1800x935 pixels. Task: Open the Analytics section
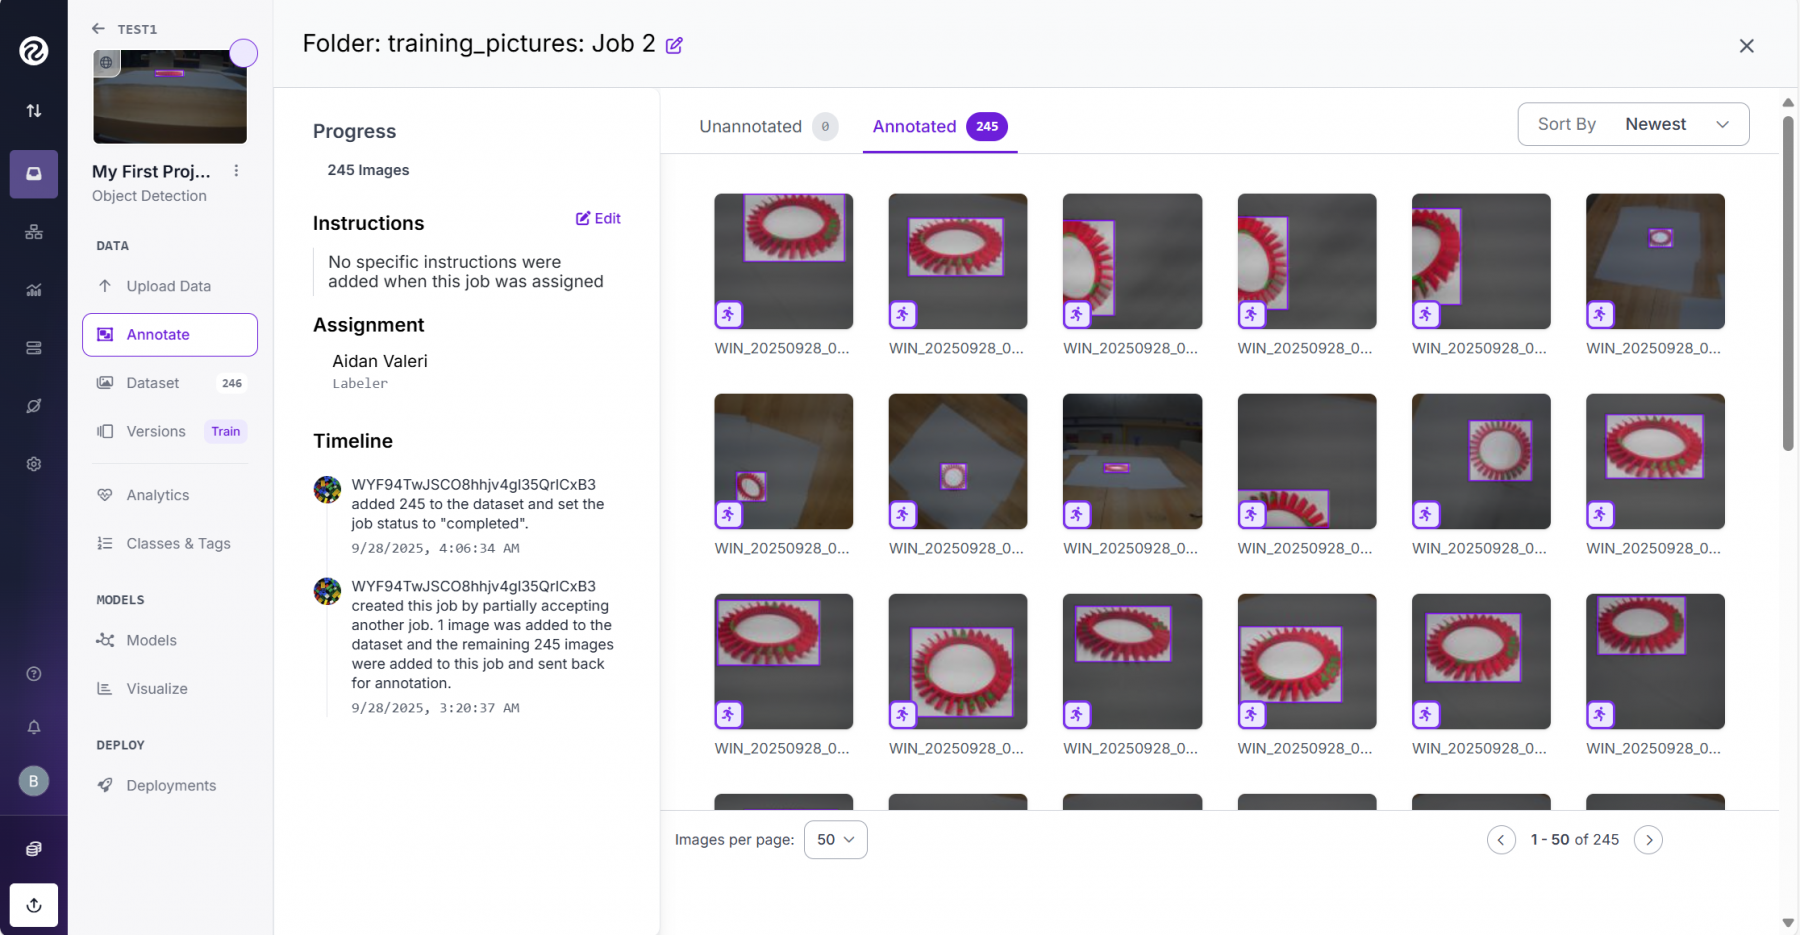pos(157,495)
